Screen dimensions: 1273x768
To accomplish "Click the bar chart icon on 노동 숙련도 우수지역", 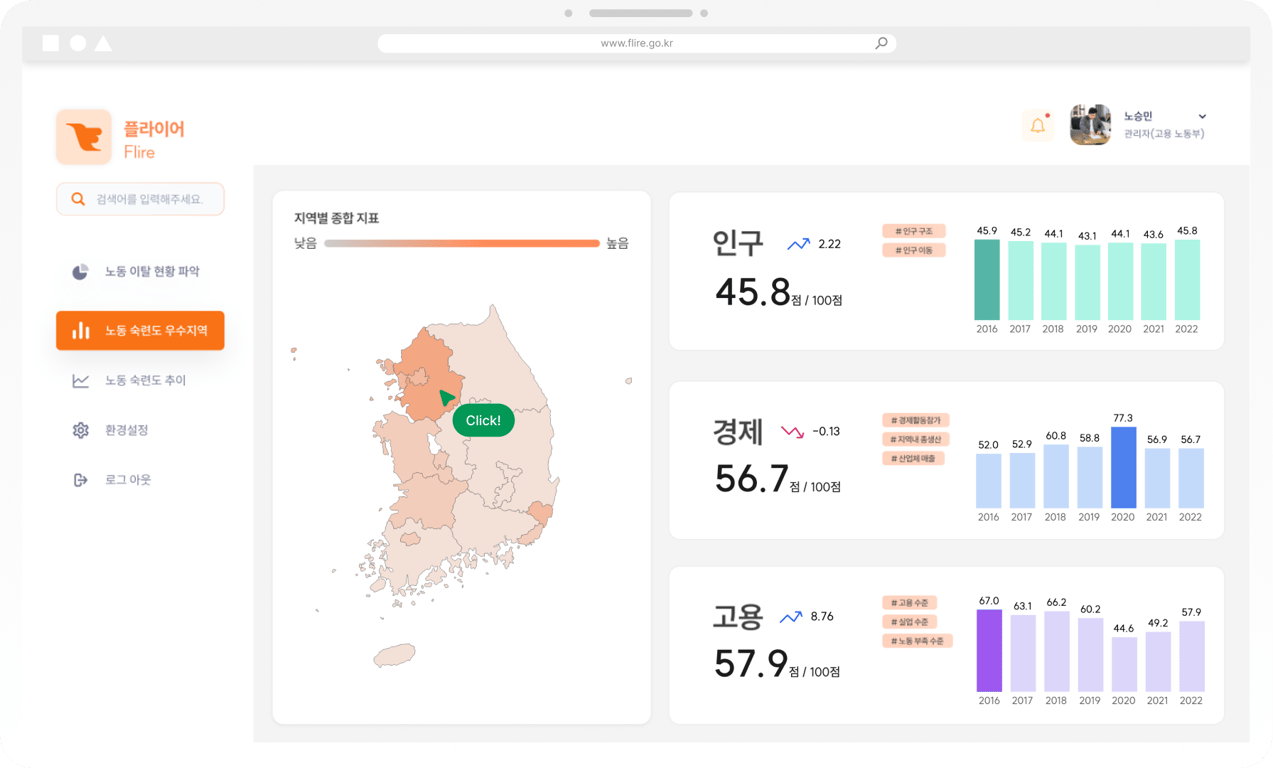I will tap(81, 330).
